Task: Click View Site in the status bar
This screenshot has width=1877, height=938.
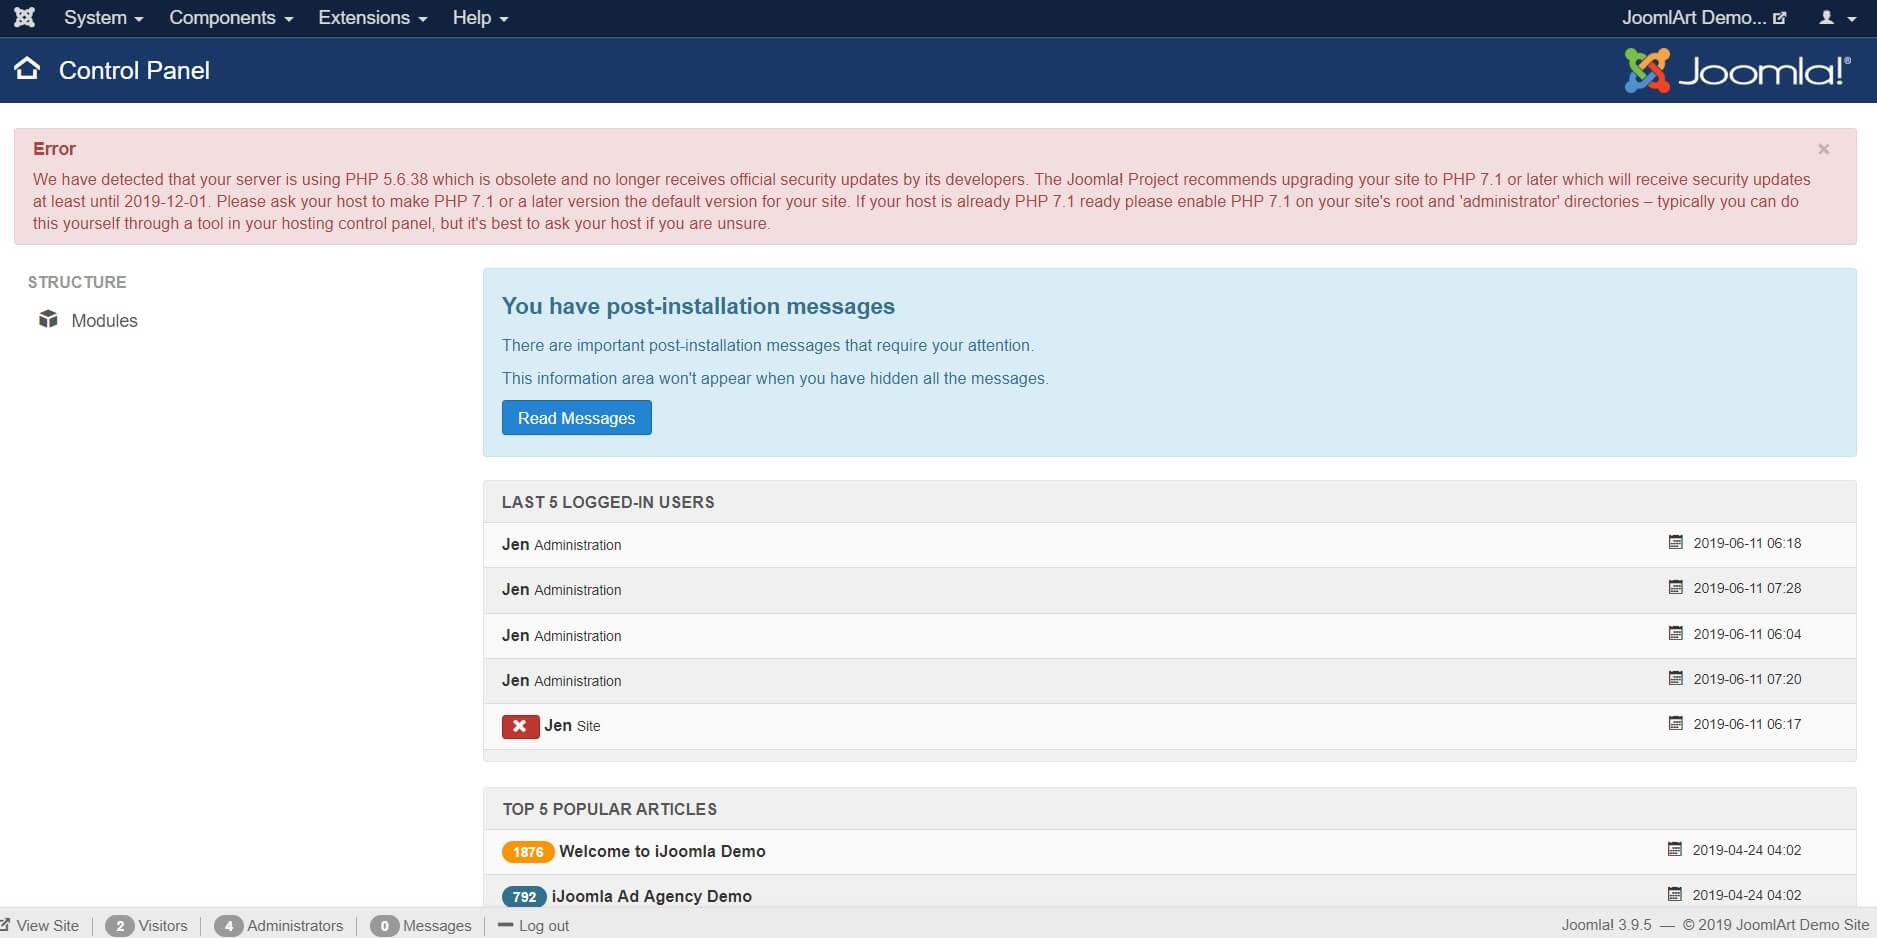Action: [46, 926]
